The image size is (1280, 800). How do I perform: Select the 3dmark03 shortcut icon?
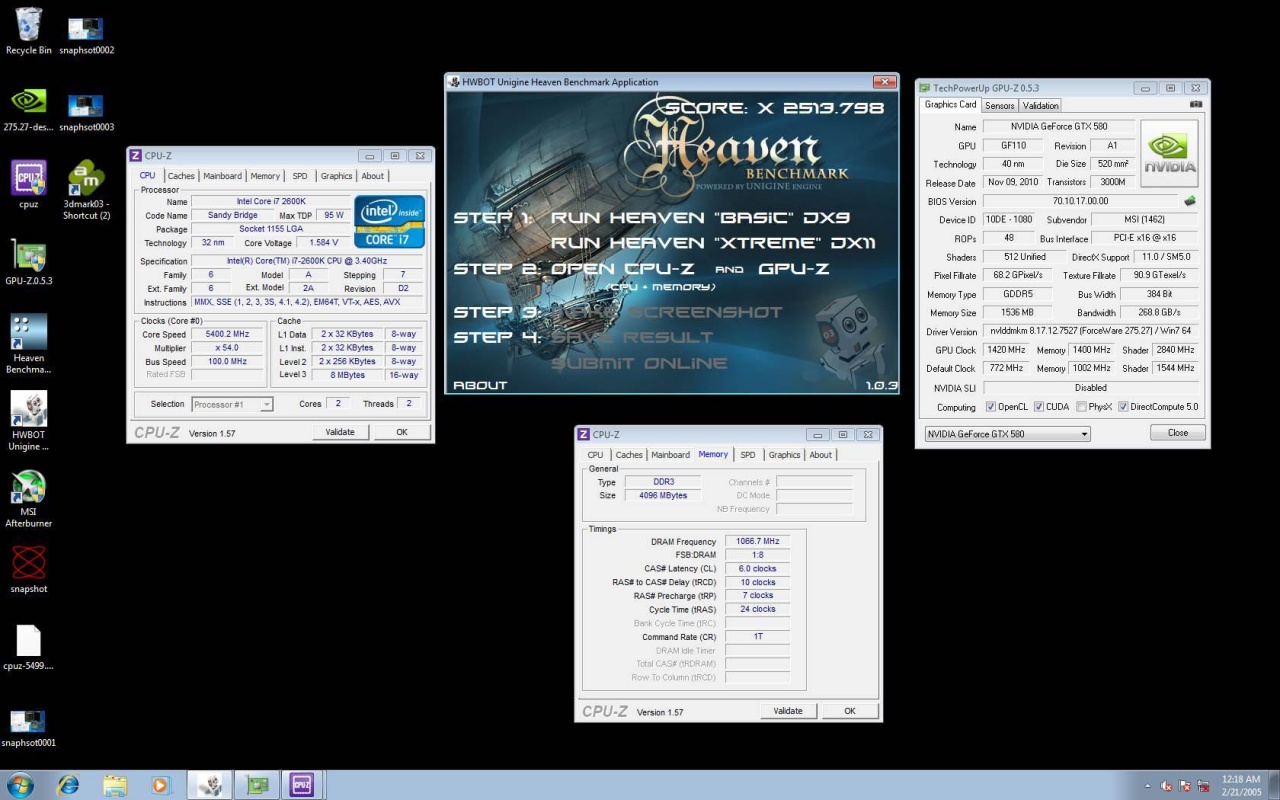(87, 179)
